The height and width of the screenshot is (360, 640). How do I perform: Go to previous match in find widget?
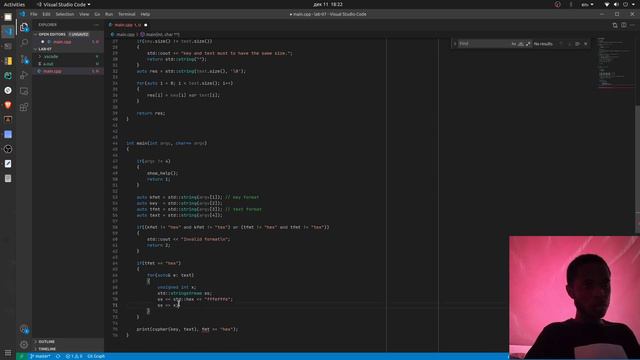point(561,44)
